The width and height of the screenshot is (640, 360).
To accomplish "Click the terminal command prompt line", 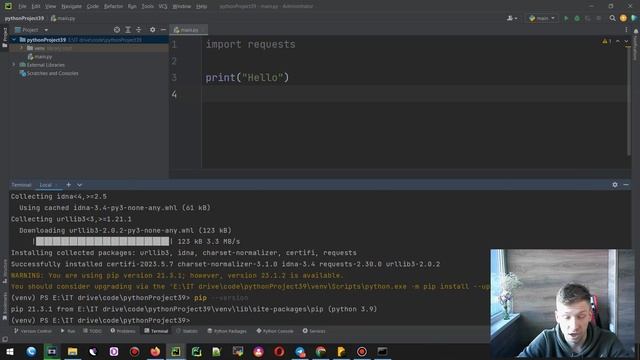I will 100,320.
